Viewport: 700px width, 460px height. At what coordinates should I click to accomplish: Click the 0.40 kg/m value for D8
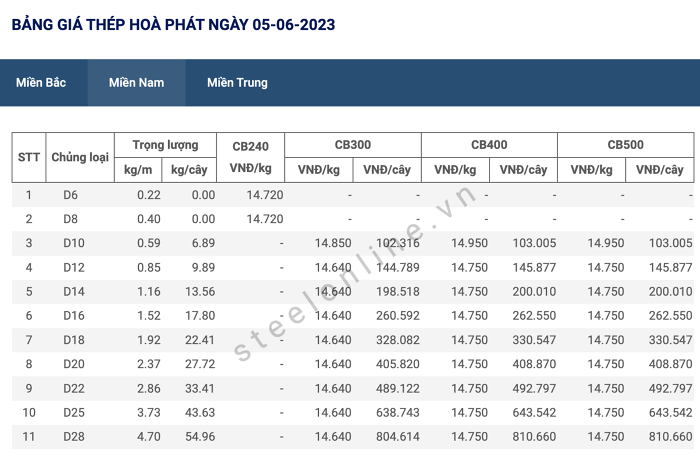tap(149, 219)
